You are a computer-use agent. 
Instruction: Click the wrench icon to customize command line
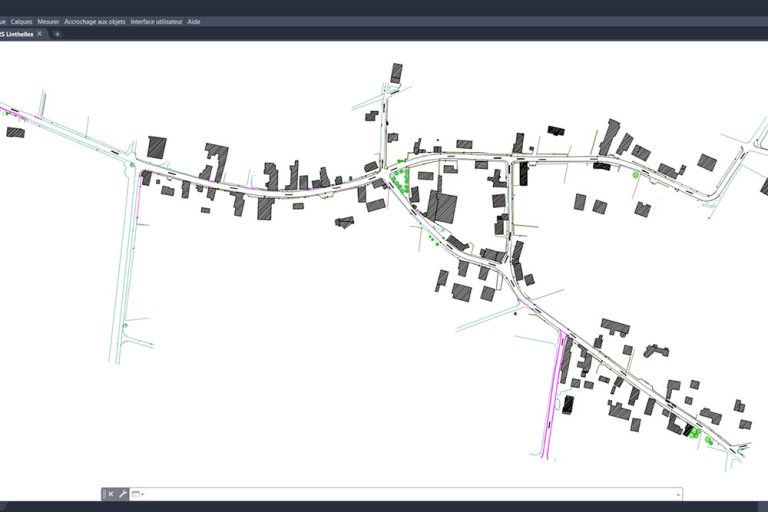tap(122, 494)
